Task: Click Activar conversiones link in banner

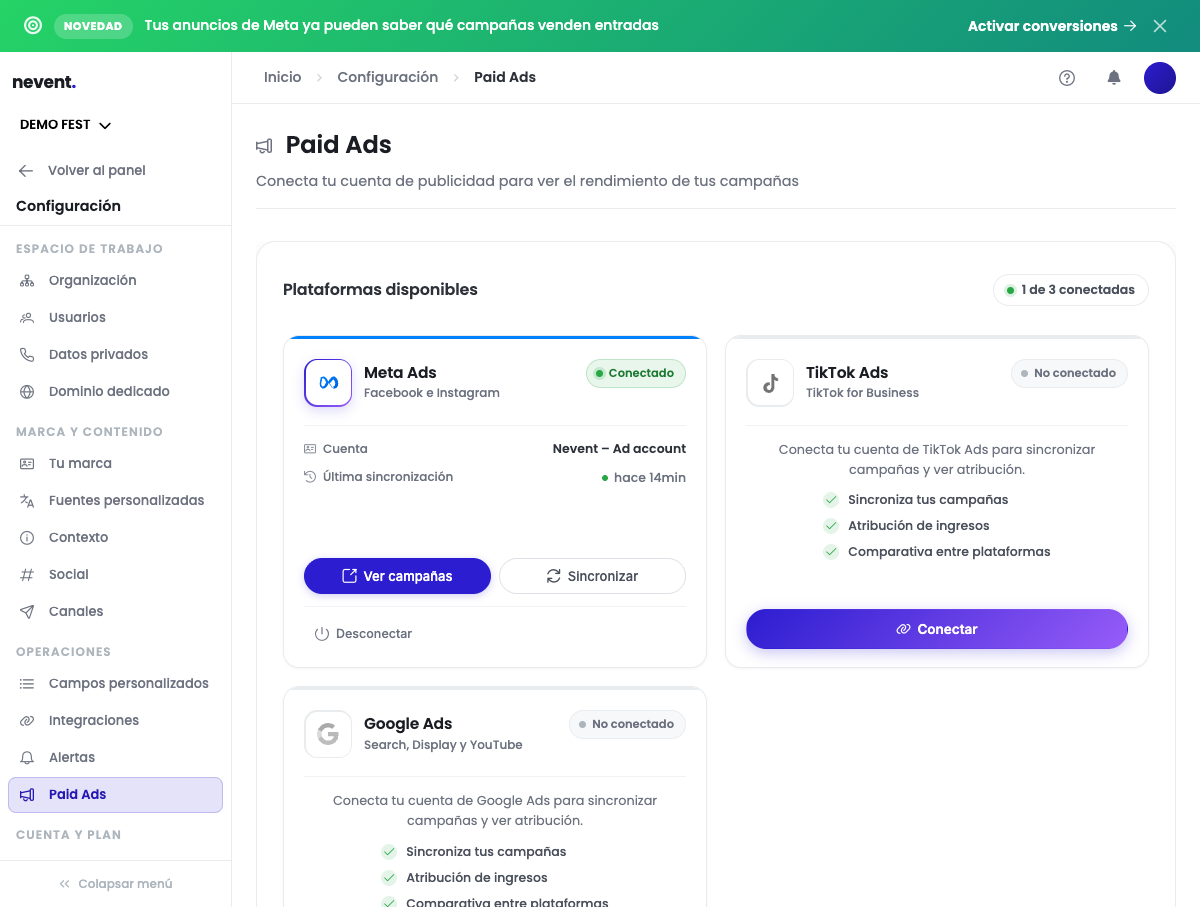Action: click(x=1052, y=26)
